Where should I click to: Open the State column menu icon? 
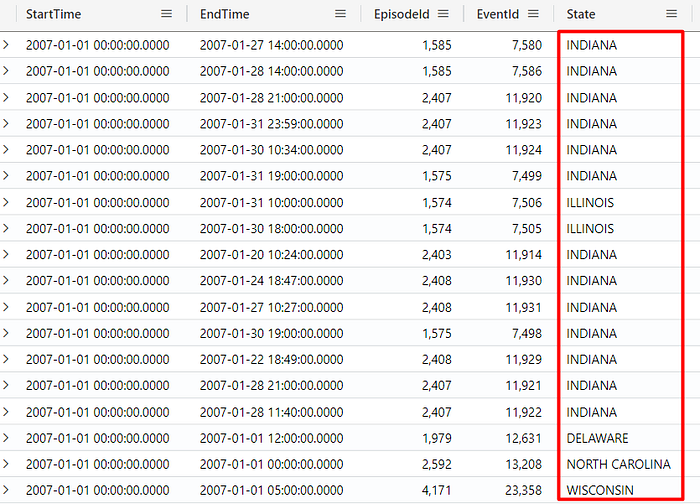(672, 14)
